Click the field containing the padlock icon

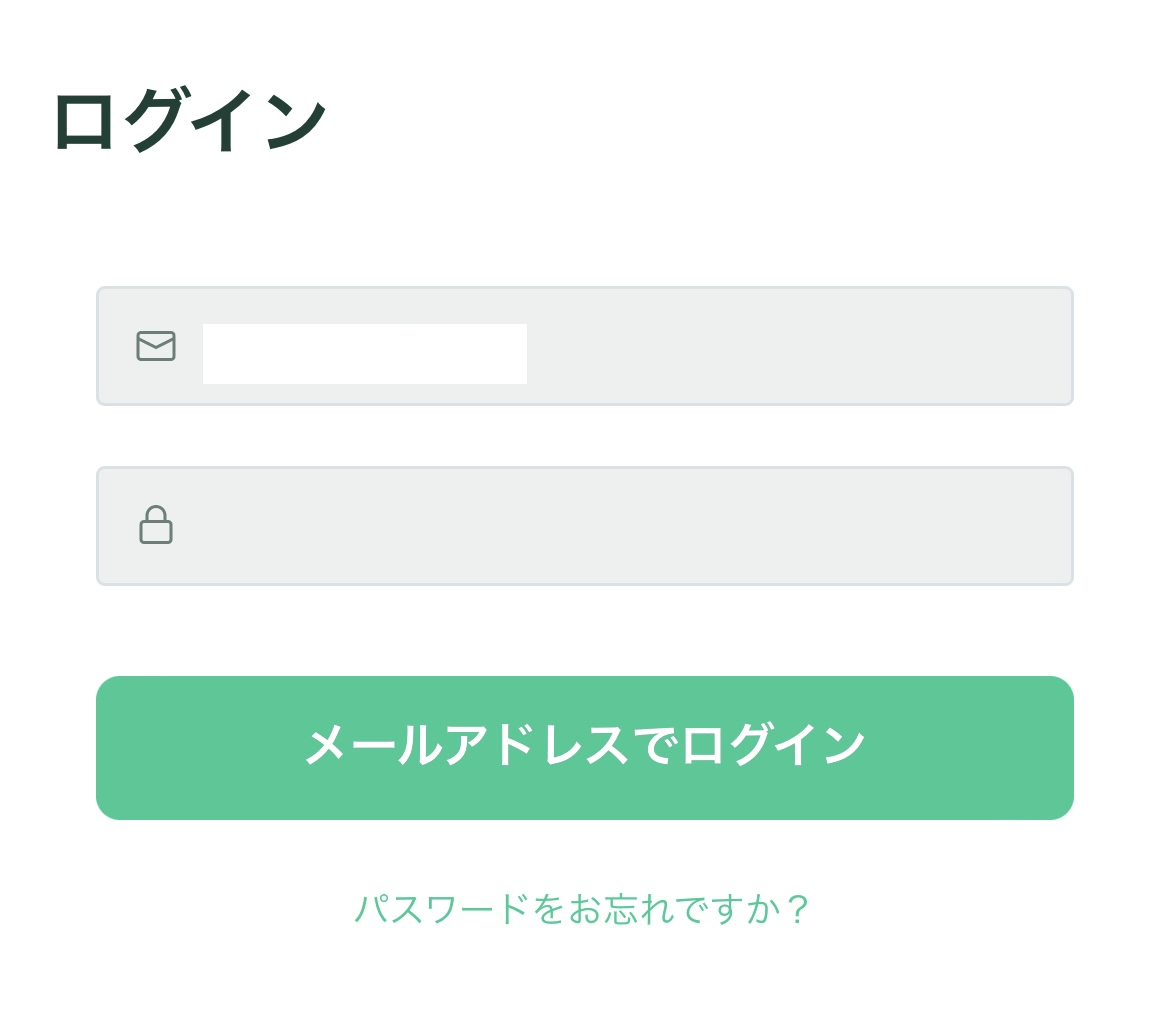[x=584, y=526]
